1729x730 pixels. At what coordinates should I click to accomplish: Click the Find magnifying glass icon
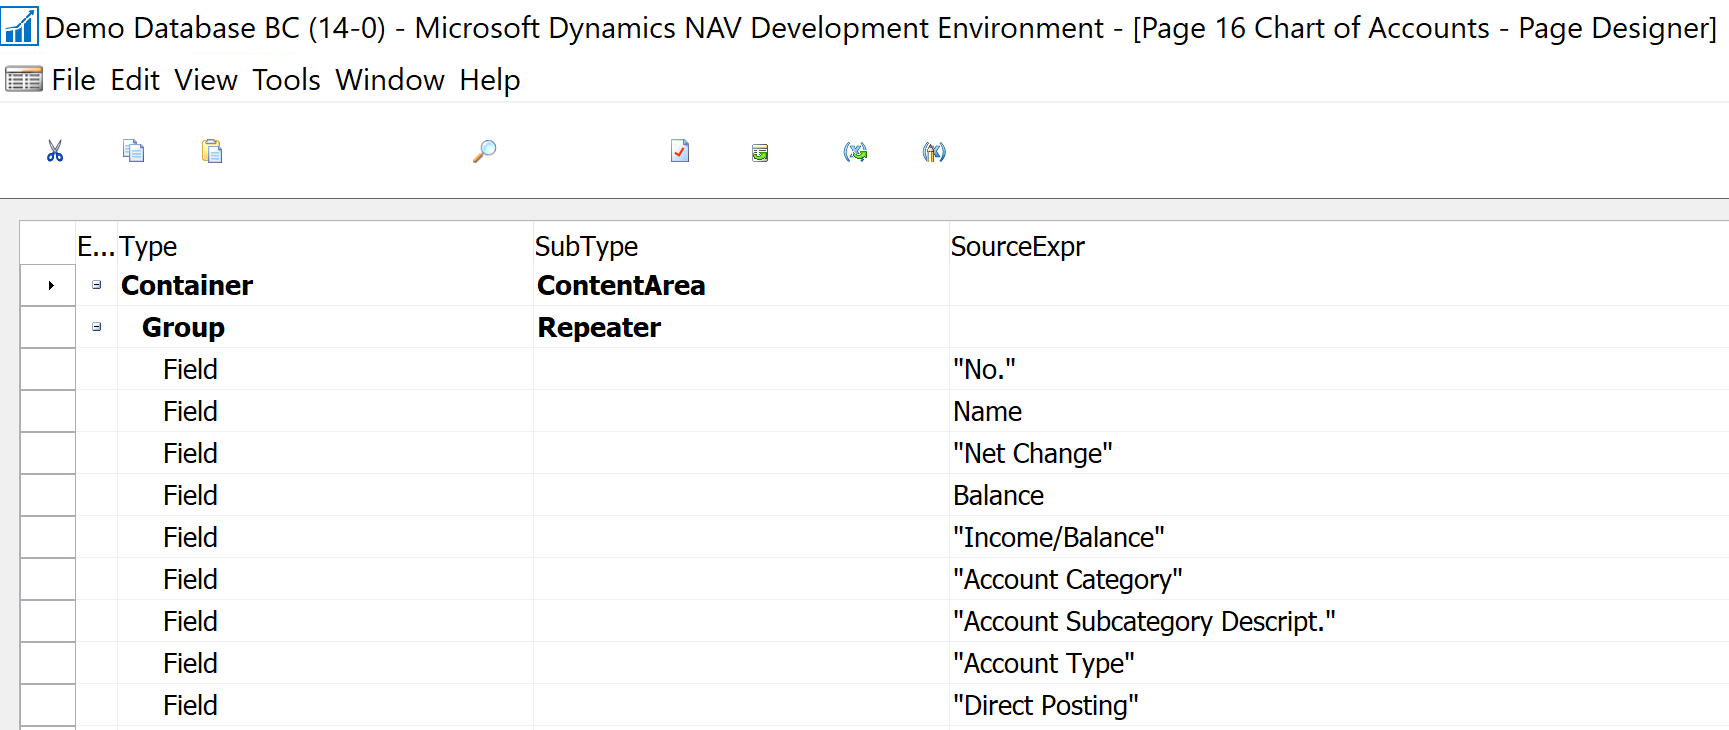[x=485, y=151]
